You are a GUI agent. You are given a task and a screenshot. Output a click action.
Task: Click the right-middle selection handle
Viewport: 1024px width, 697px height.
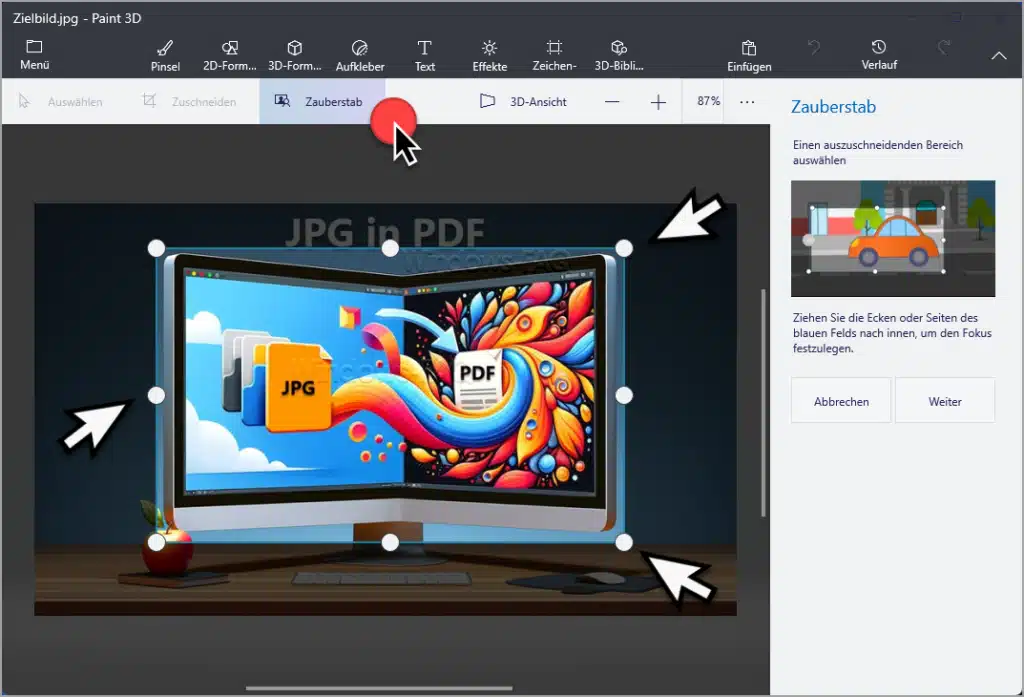624,395
